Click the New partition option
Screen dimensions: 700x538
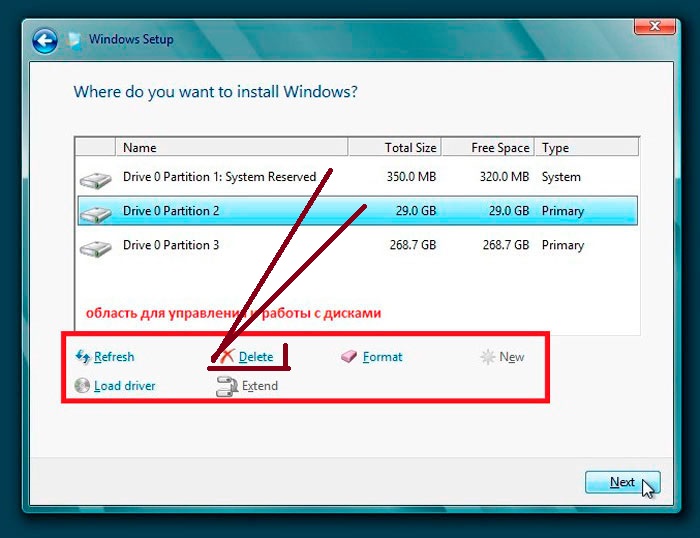pyautogui.click(x=512, y=357)
